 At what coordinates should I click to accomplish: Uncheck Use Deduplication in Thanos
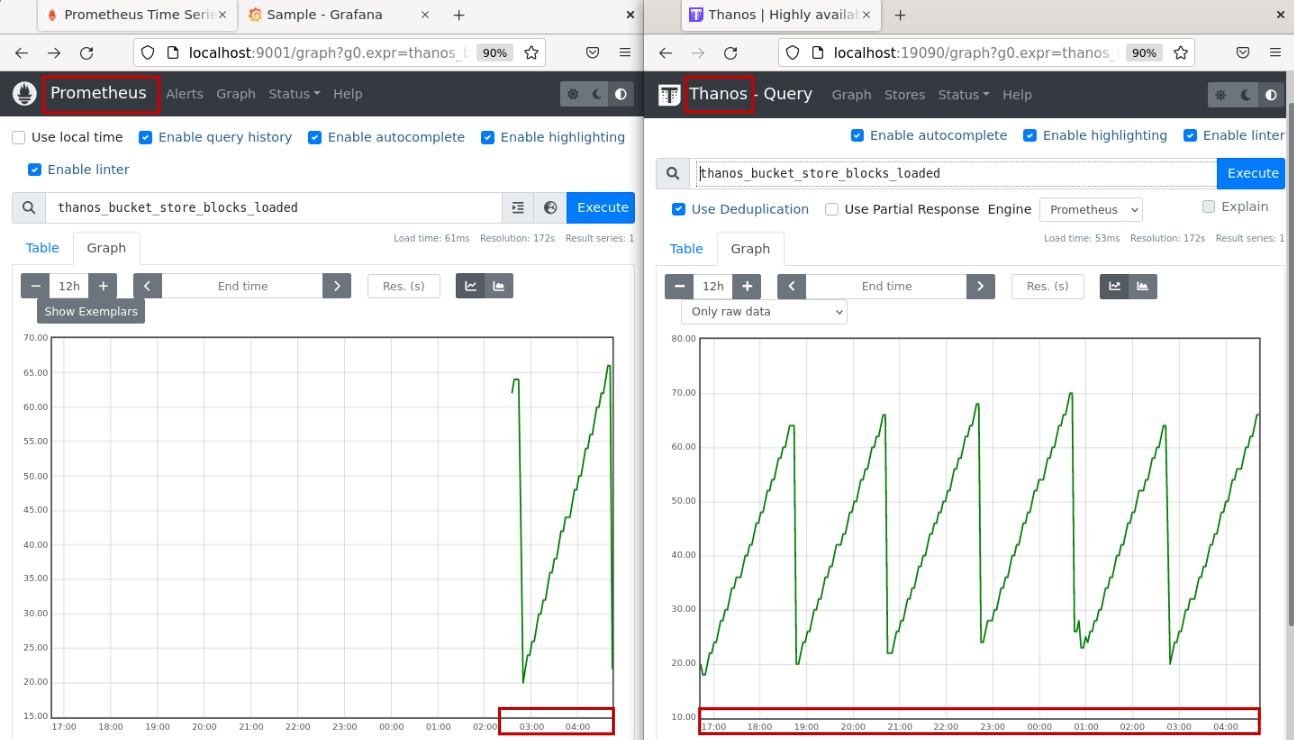(x=679, y=209)
